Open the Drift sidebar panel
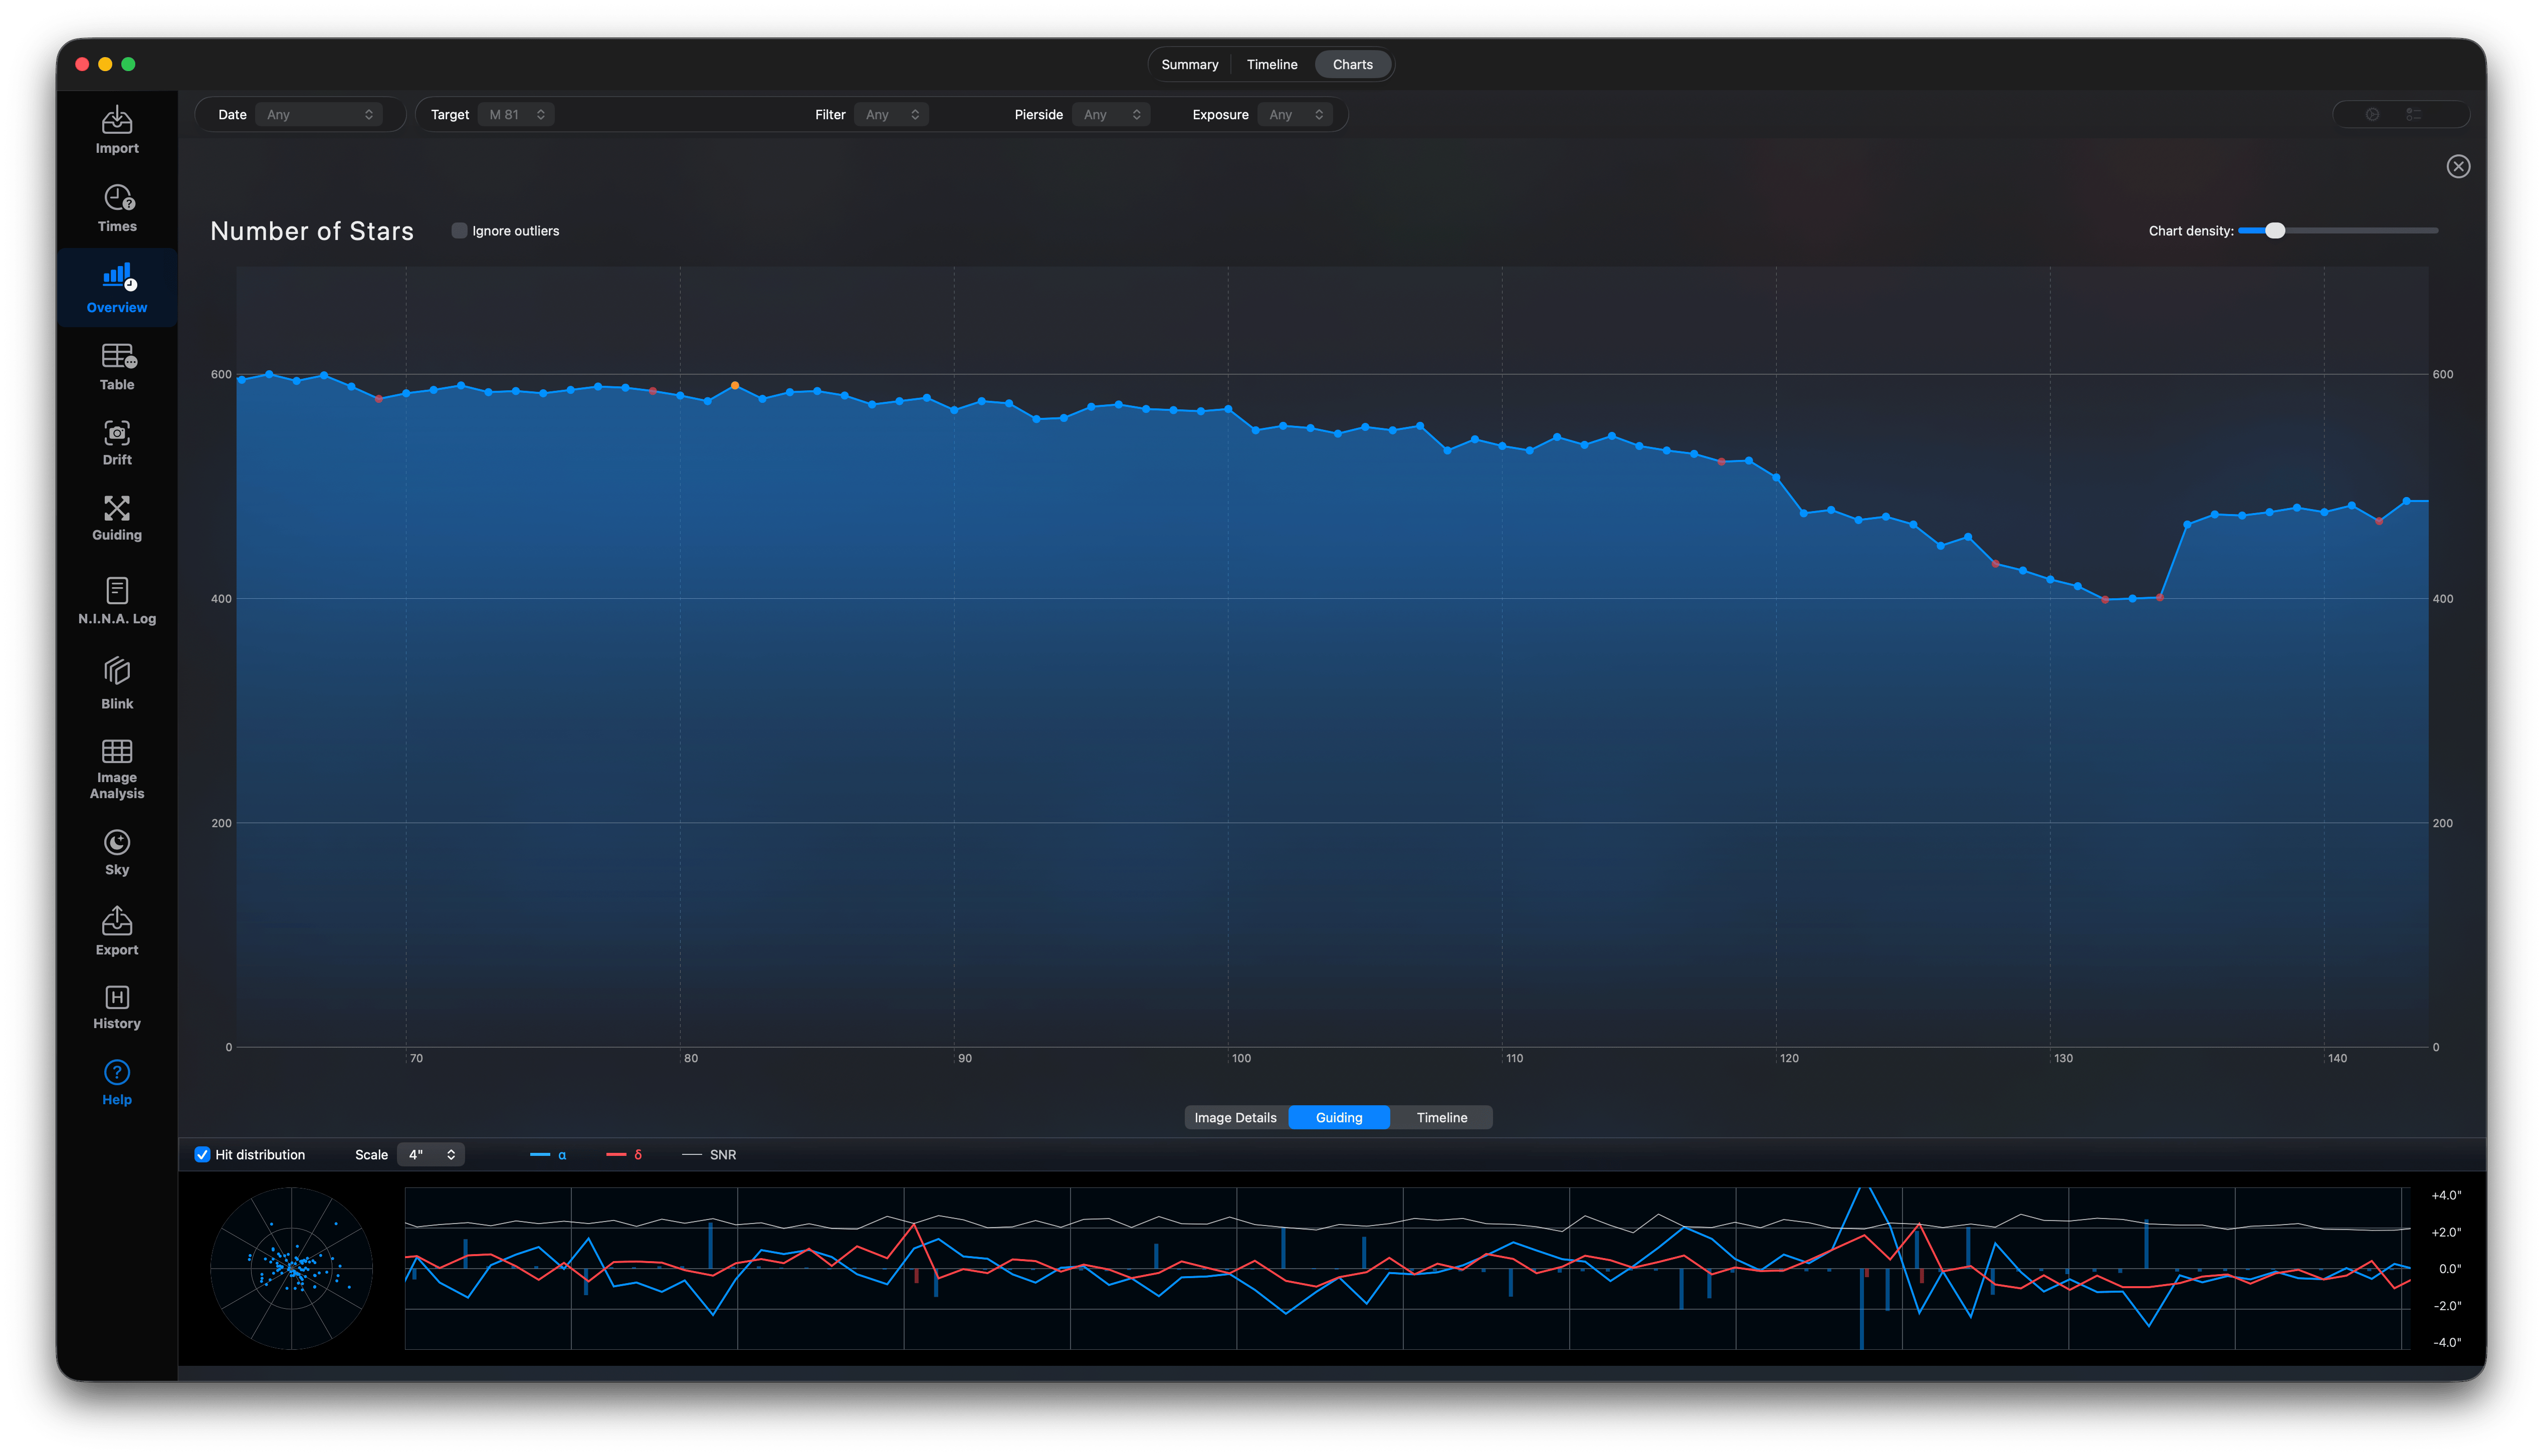Image resolution: width=2543 pixels, height=1456 pixels. [x=117, y=443]
